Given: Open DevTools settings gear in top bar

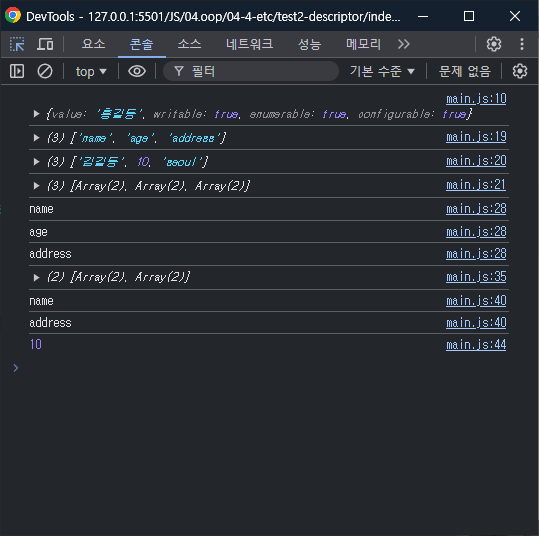Looking at the screenshot, I should [x=494, y=44].
